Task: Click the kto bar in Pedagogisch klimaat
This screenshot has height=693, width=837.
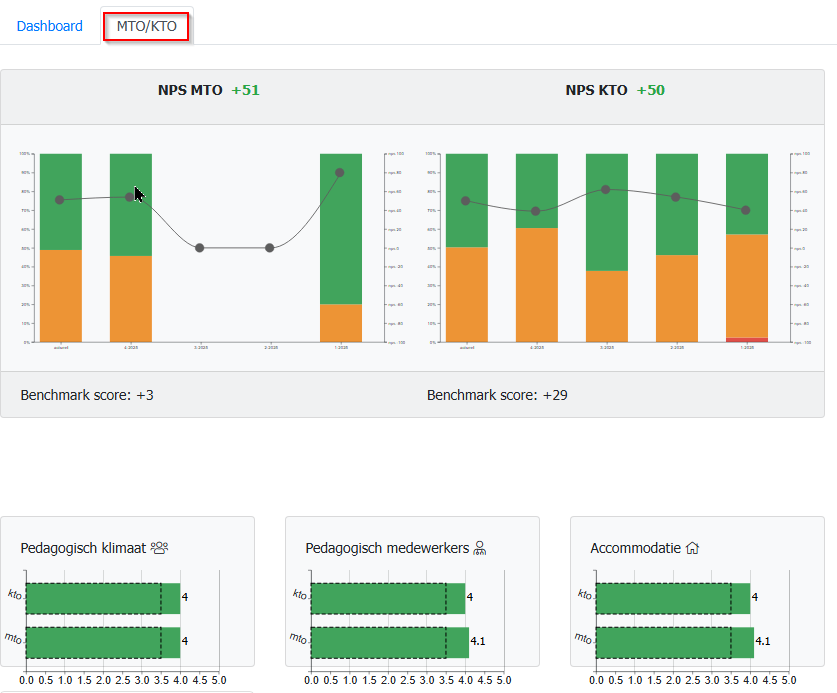Action: coord(102,598)
